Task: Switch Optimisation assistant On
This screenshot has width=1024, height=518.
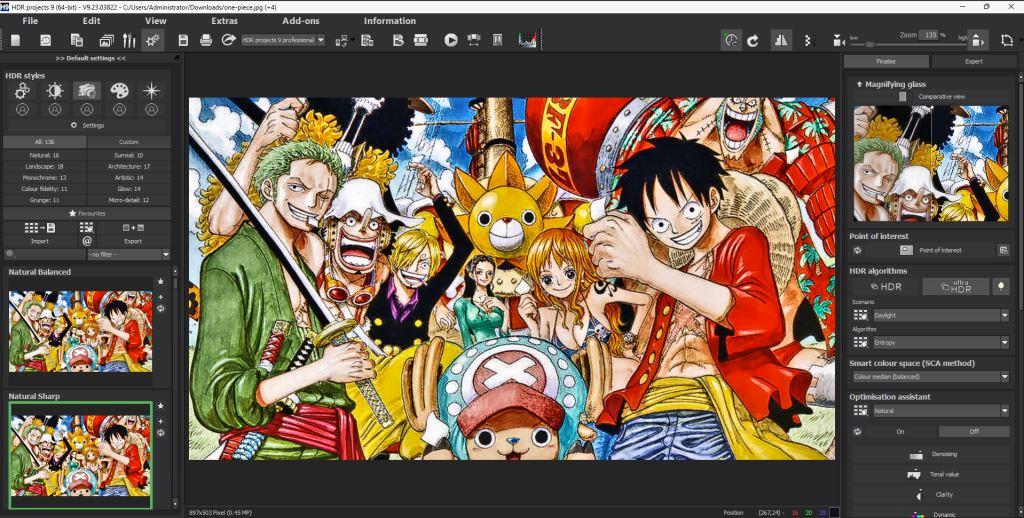Action: (x=899, y=431)
